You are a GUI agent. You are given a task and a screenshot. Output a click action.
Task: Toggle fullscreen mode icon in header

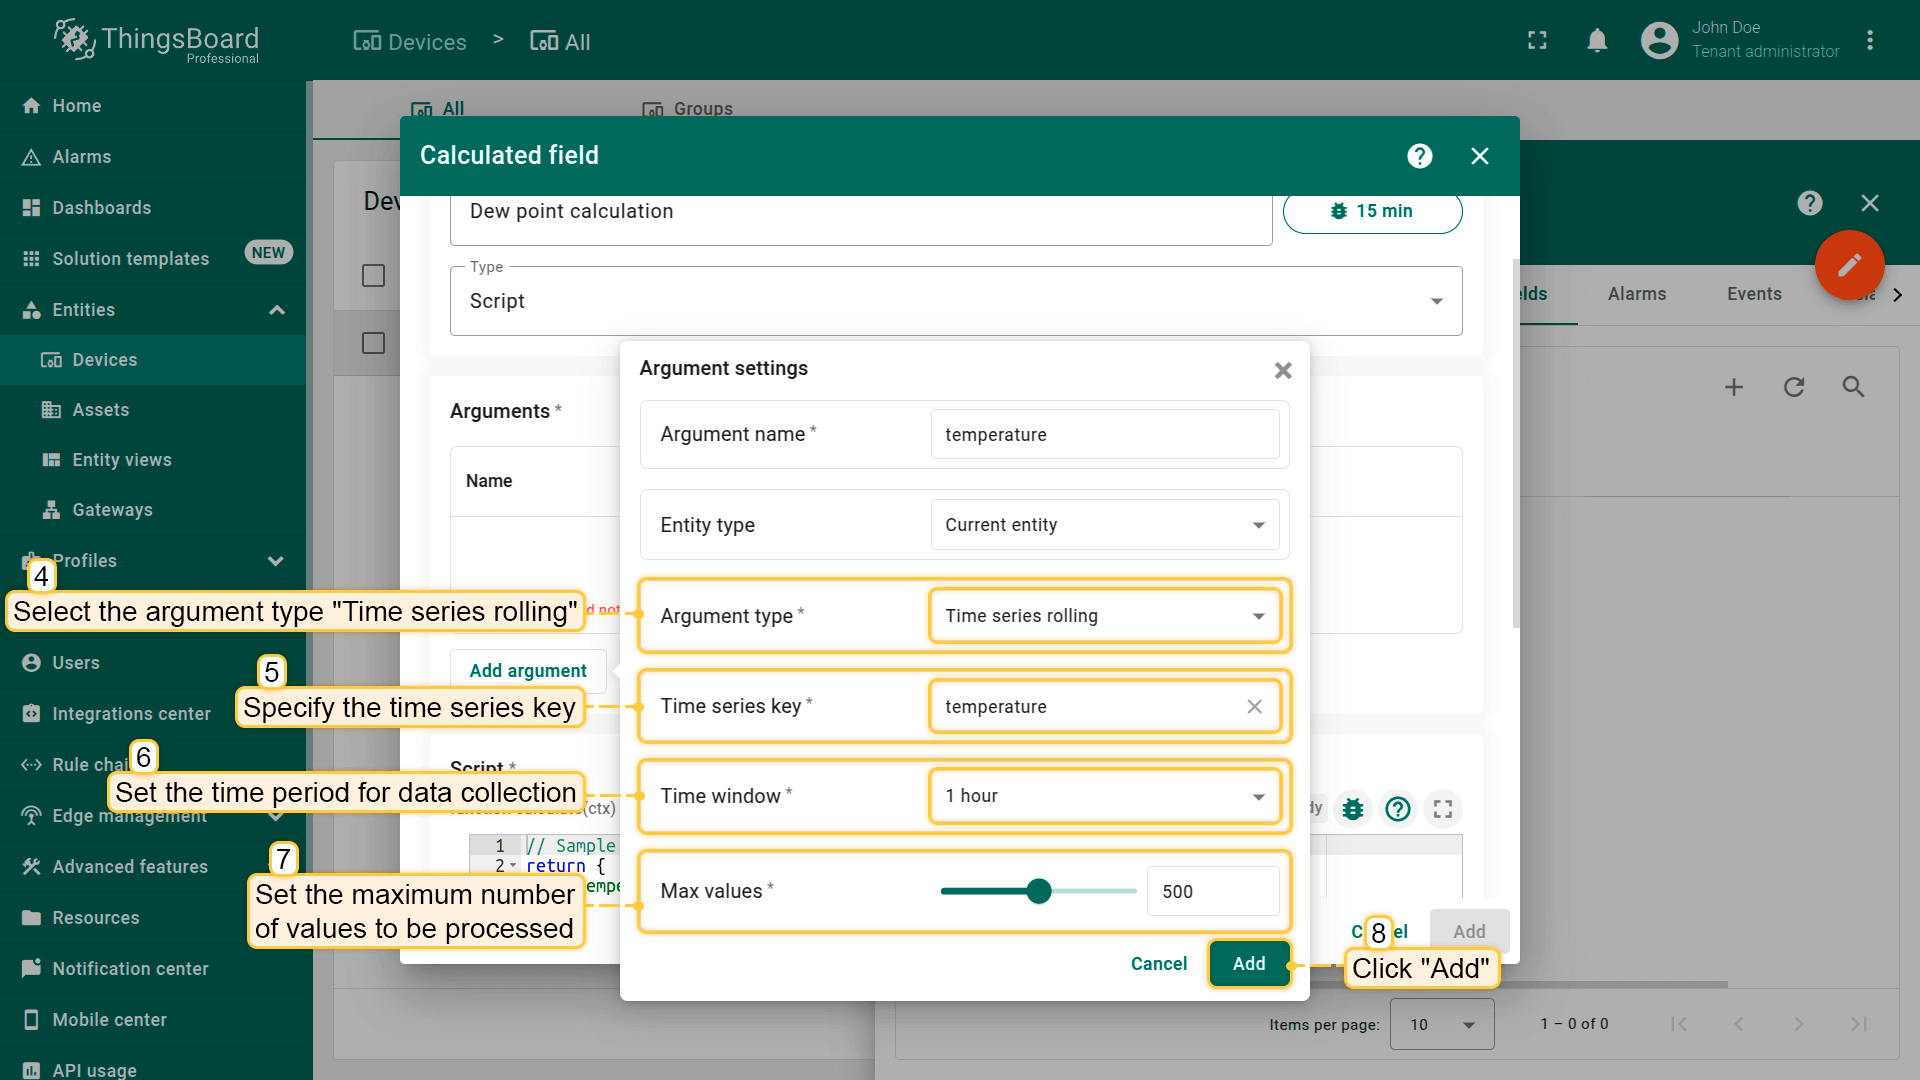pyautogui.click(x=1537, y=41)
